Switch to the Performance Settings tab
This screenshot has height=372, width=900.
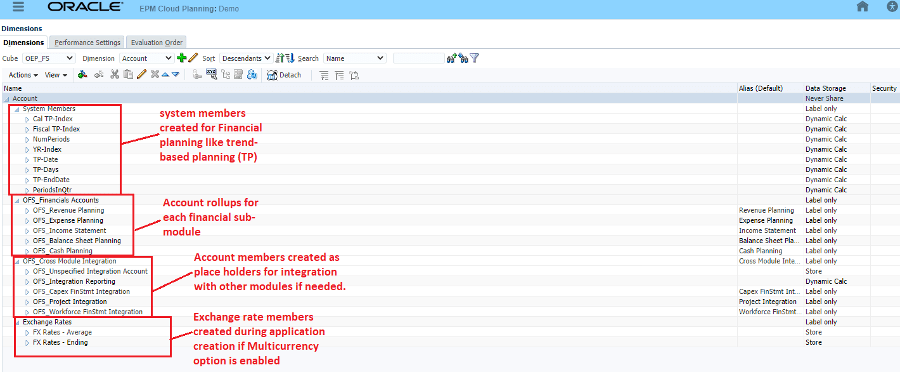tap(87, 42)
